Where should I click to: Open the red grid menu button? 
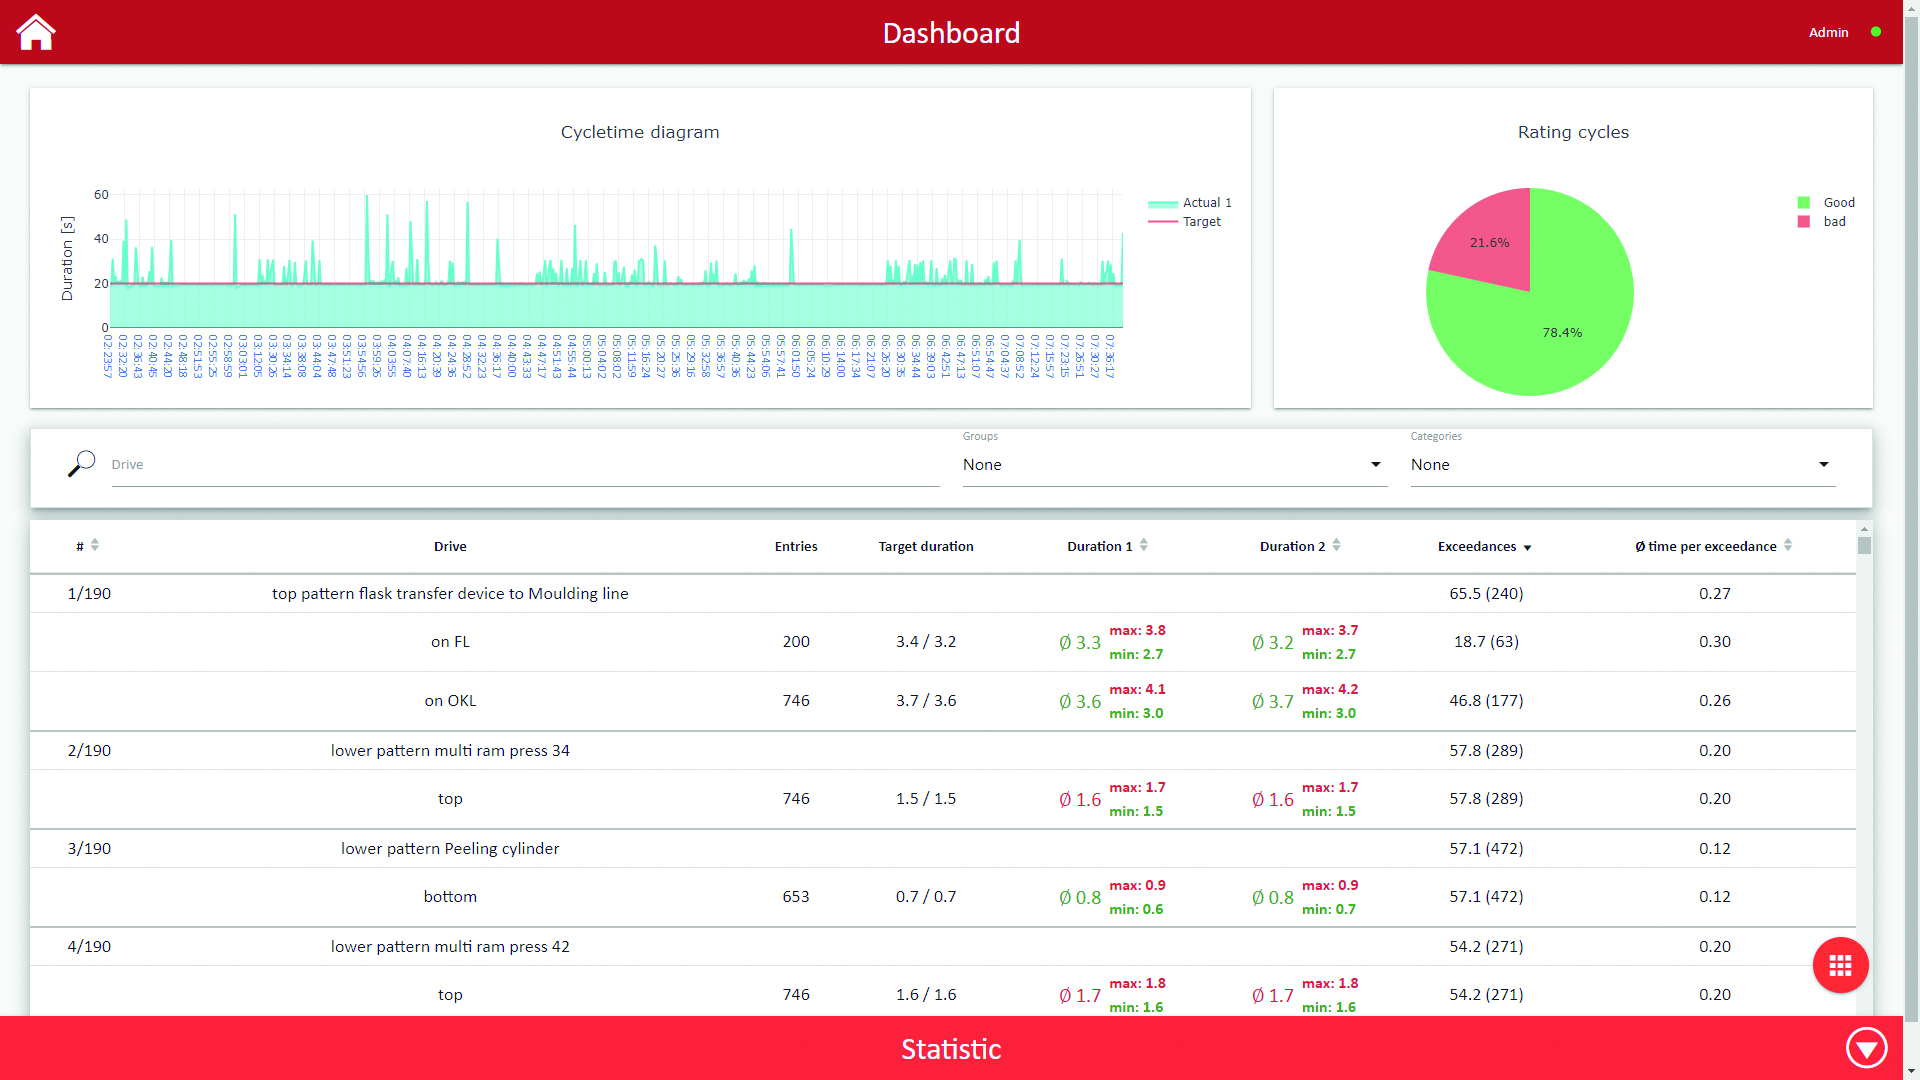[x=1840, y=965]
